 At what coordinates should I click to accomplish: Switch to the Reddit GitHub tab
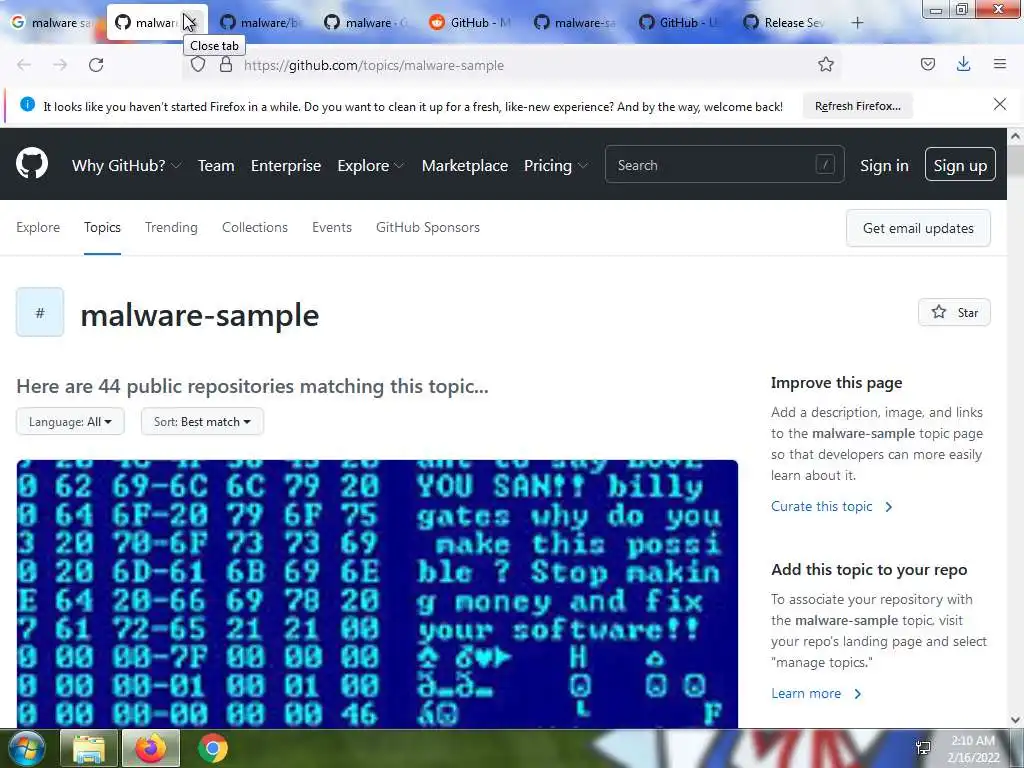470,23
